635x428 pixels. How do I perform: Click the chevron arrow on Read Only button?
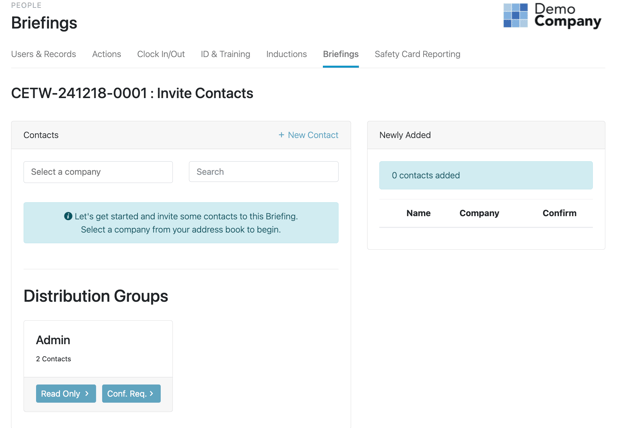click(x=87, y=394)
